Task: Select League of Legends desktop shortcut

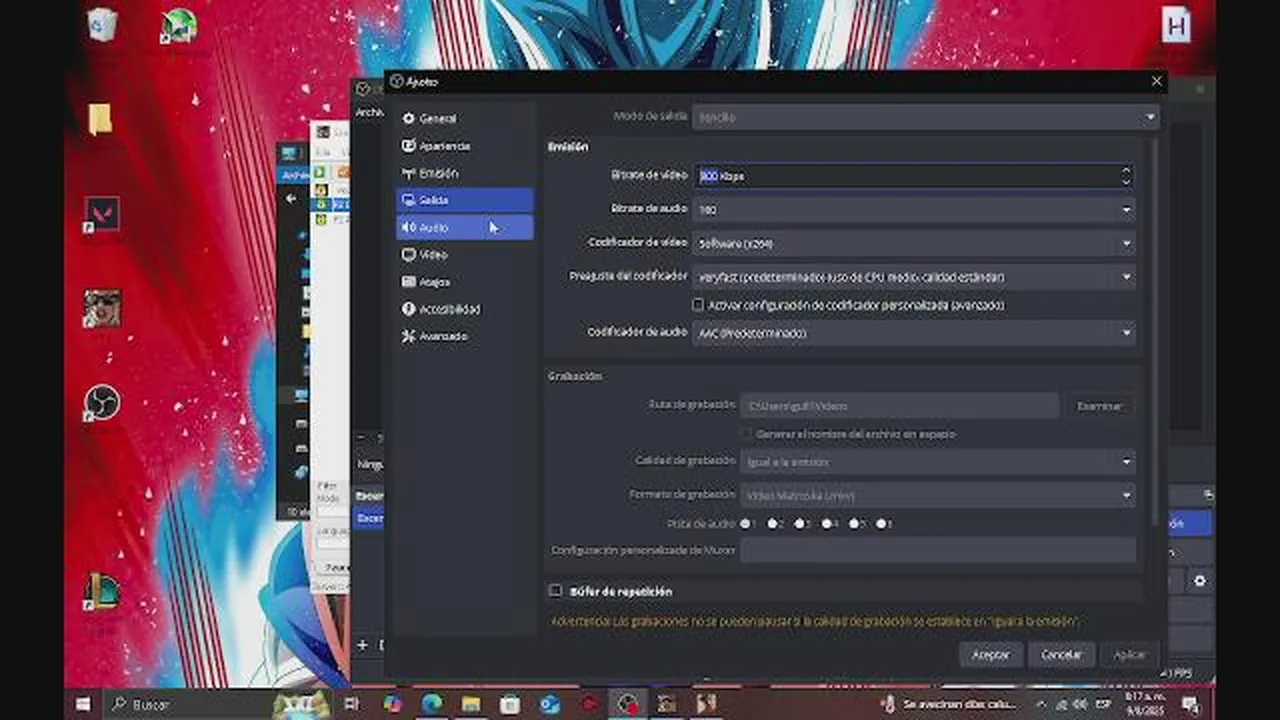Action: [102, 592]
